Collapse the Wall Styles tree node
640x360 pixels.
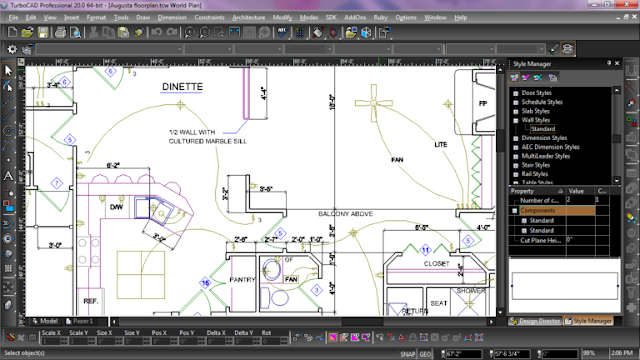click(516, 120)
